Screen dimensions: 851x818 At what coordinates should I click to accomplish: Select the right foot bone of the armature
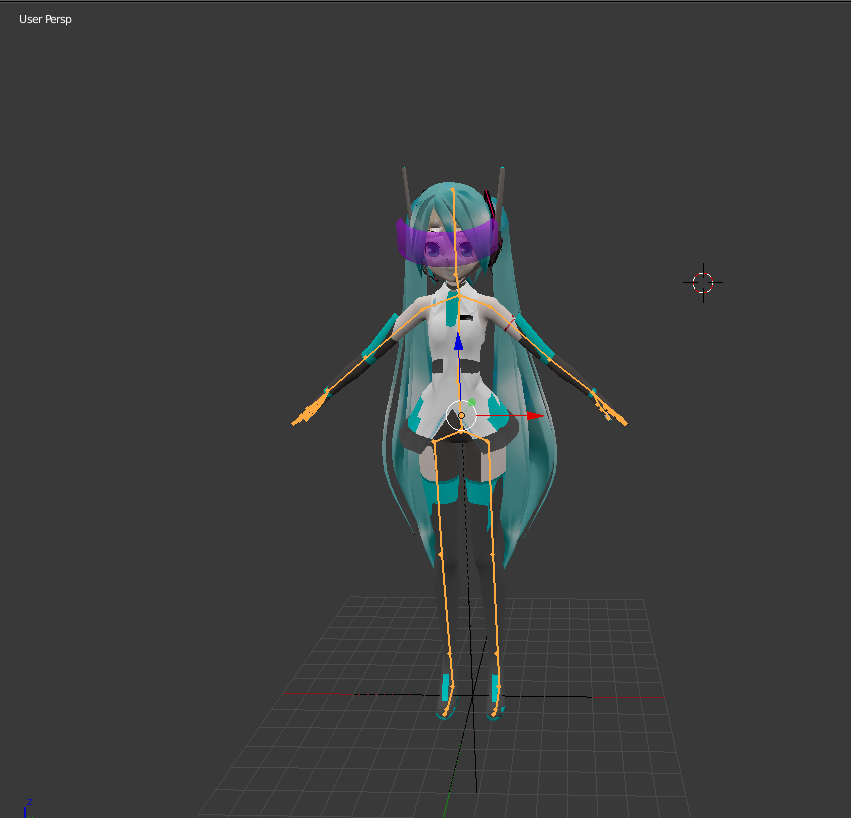494,707
